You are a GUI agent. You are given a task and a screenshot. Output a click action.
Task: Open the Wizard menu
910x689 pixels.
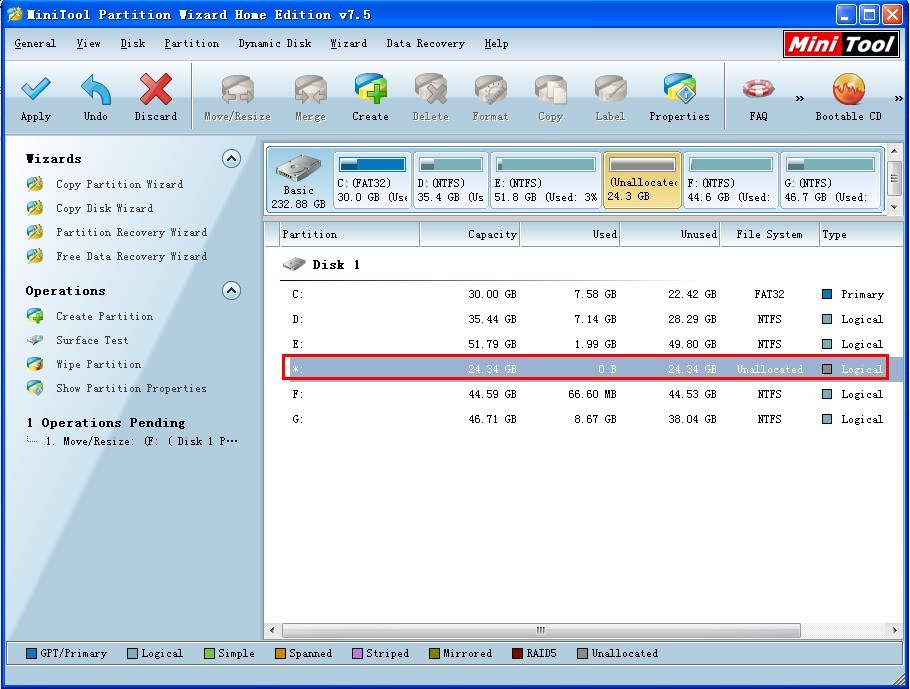coord(349,44)
